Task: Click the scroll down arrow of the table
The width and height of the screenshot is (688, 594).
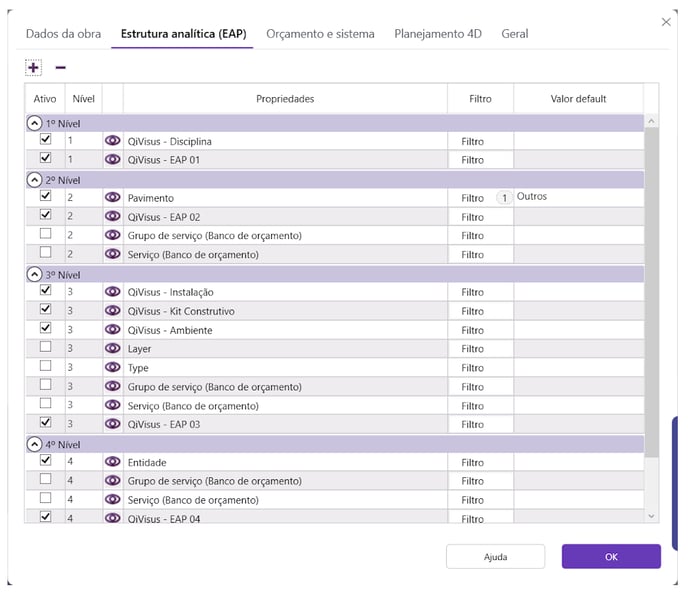Action: click(x=652, y=516)
